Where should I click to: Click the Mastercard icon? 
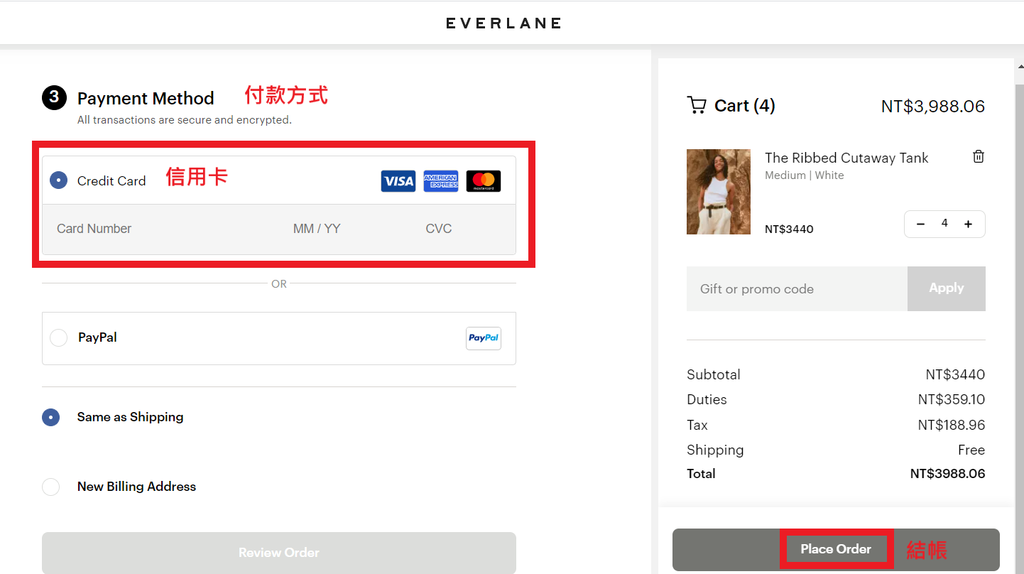483,181
